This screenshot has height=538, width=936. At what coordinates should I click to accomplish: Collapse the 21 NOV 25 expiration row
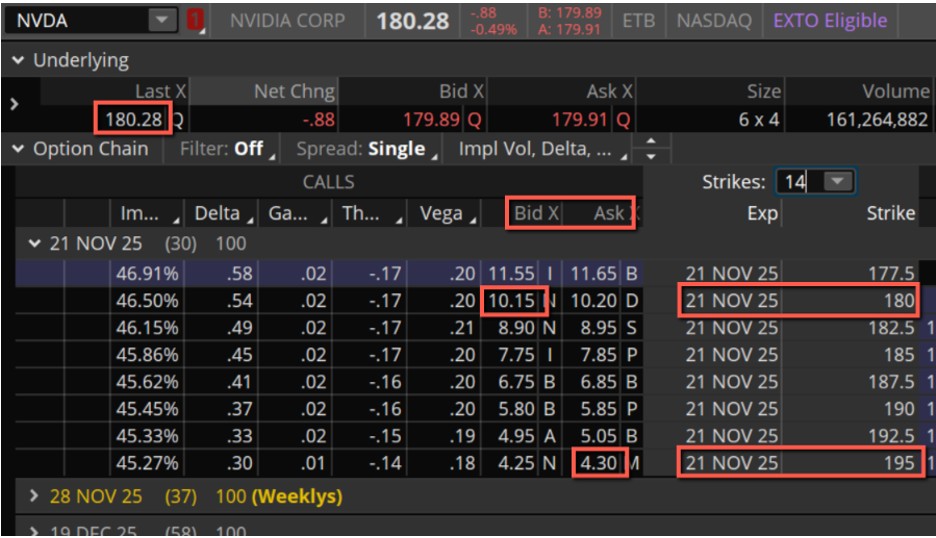[34, 243]
